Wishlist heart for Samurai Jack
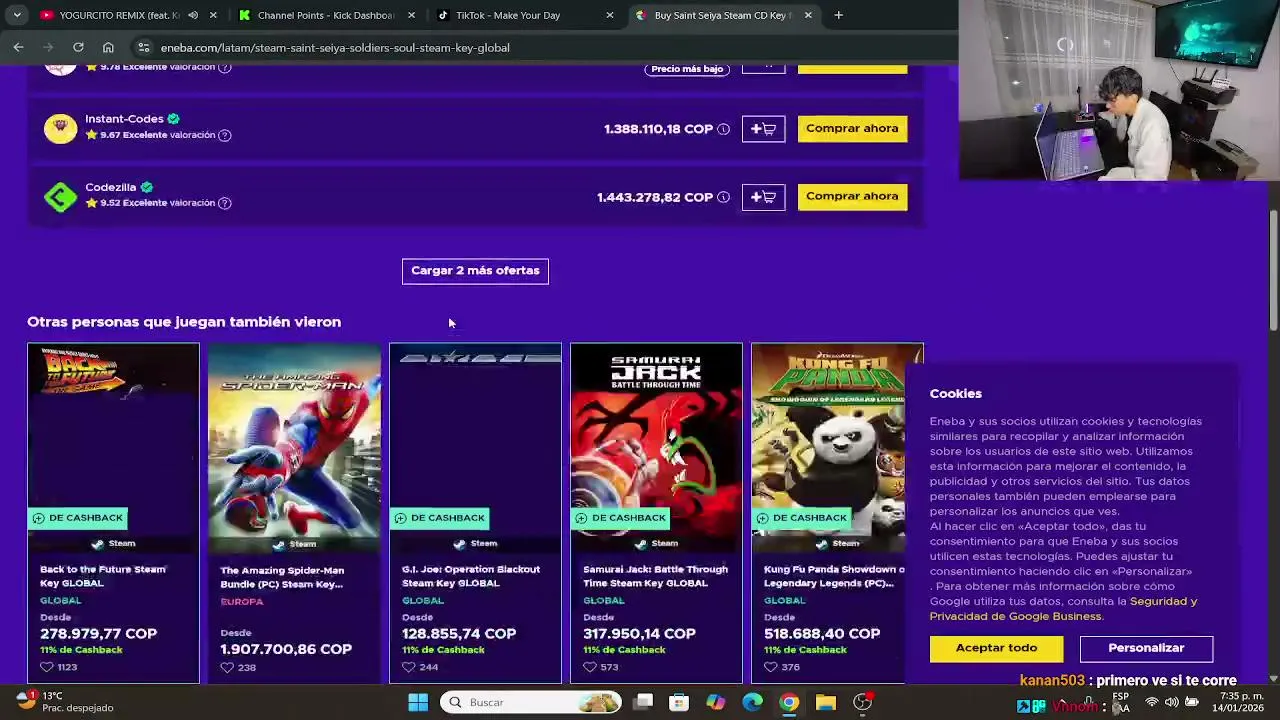Image resolution: width=1280 pixels, height=720 pixels. 589,667
